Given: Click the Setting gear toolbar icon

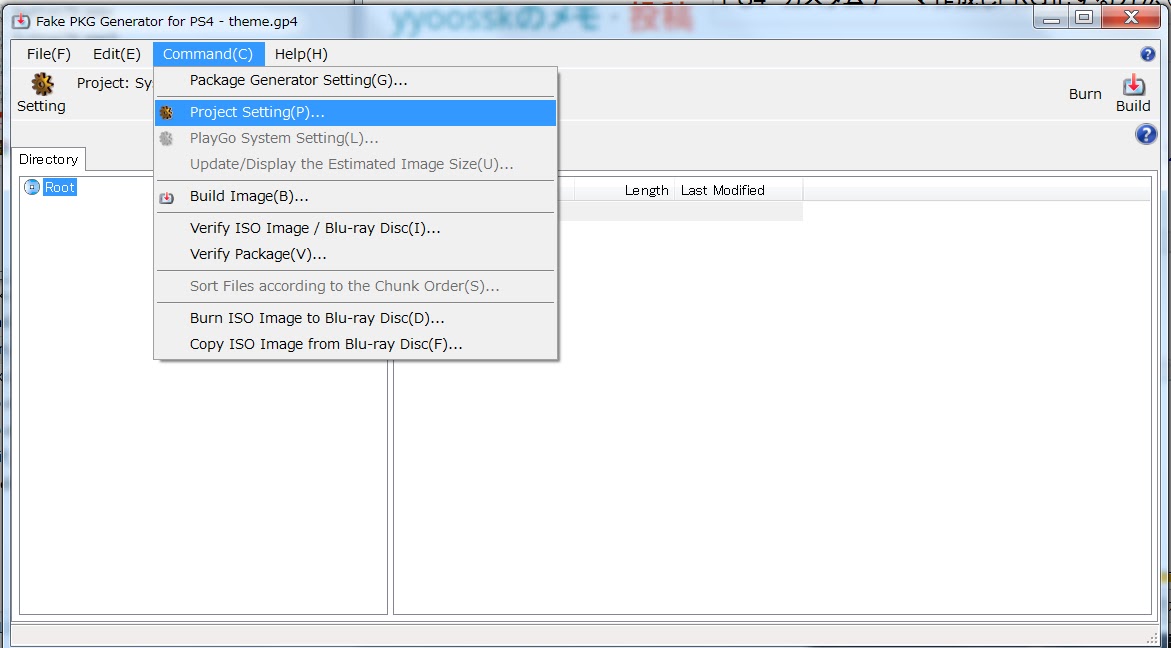Looking at the screenshot, I should pyautogui.click(x=42, y=84).
